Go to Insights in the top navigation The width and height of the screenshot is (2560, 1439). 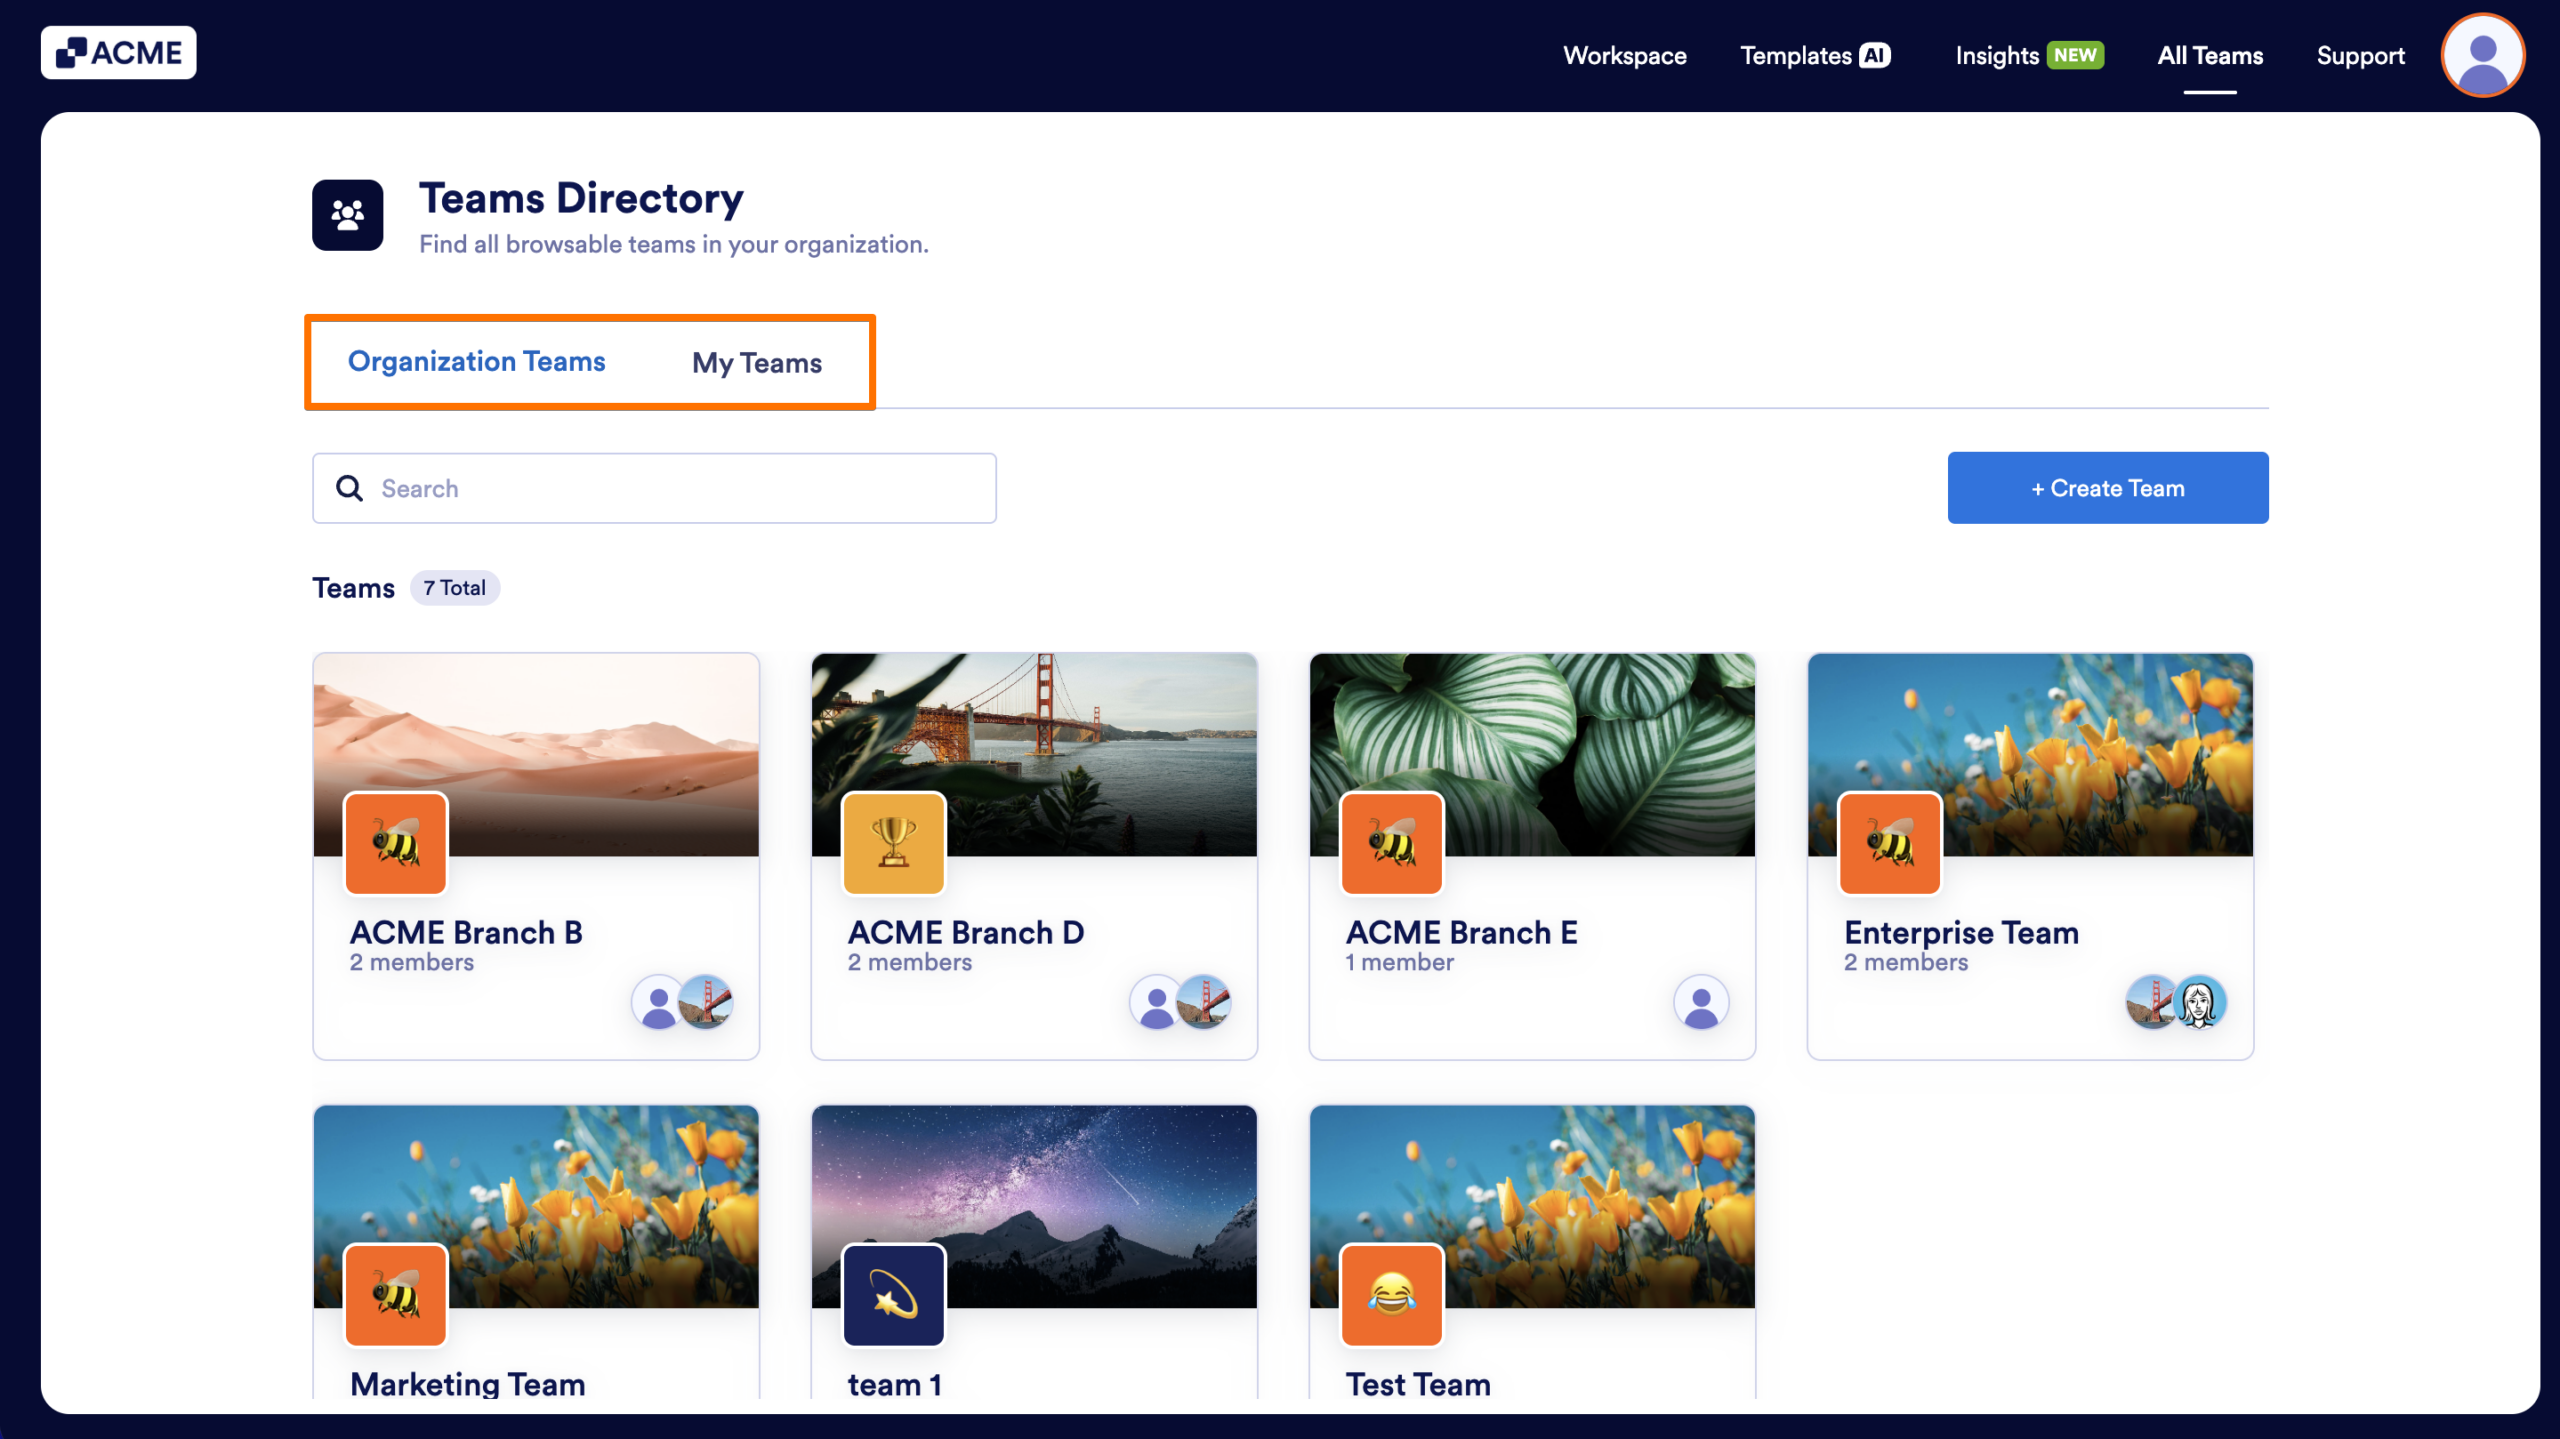pos(2028,55)
